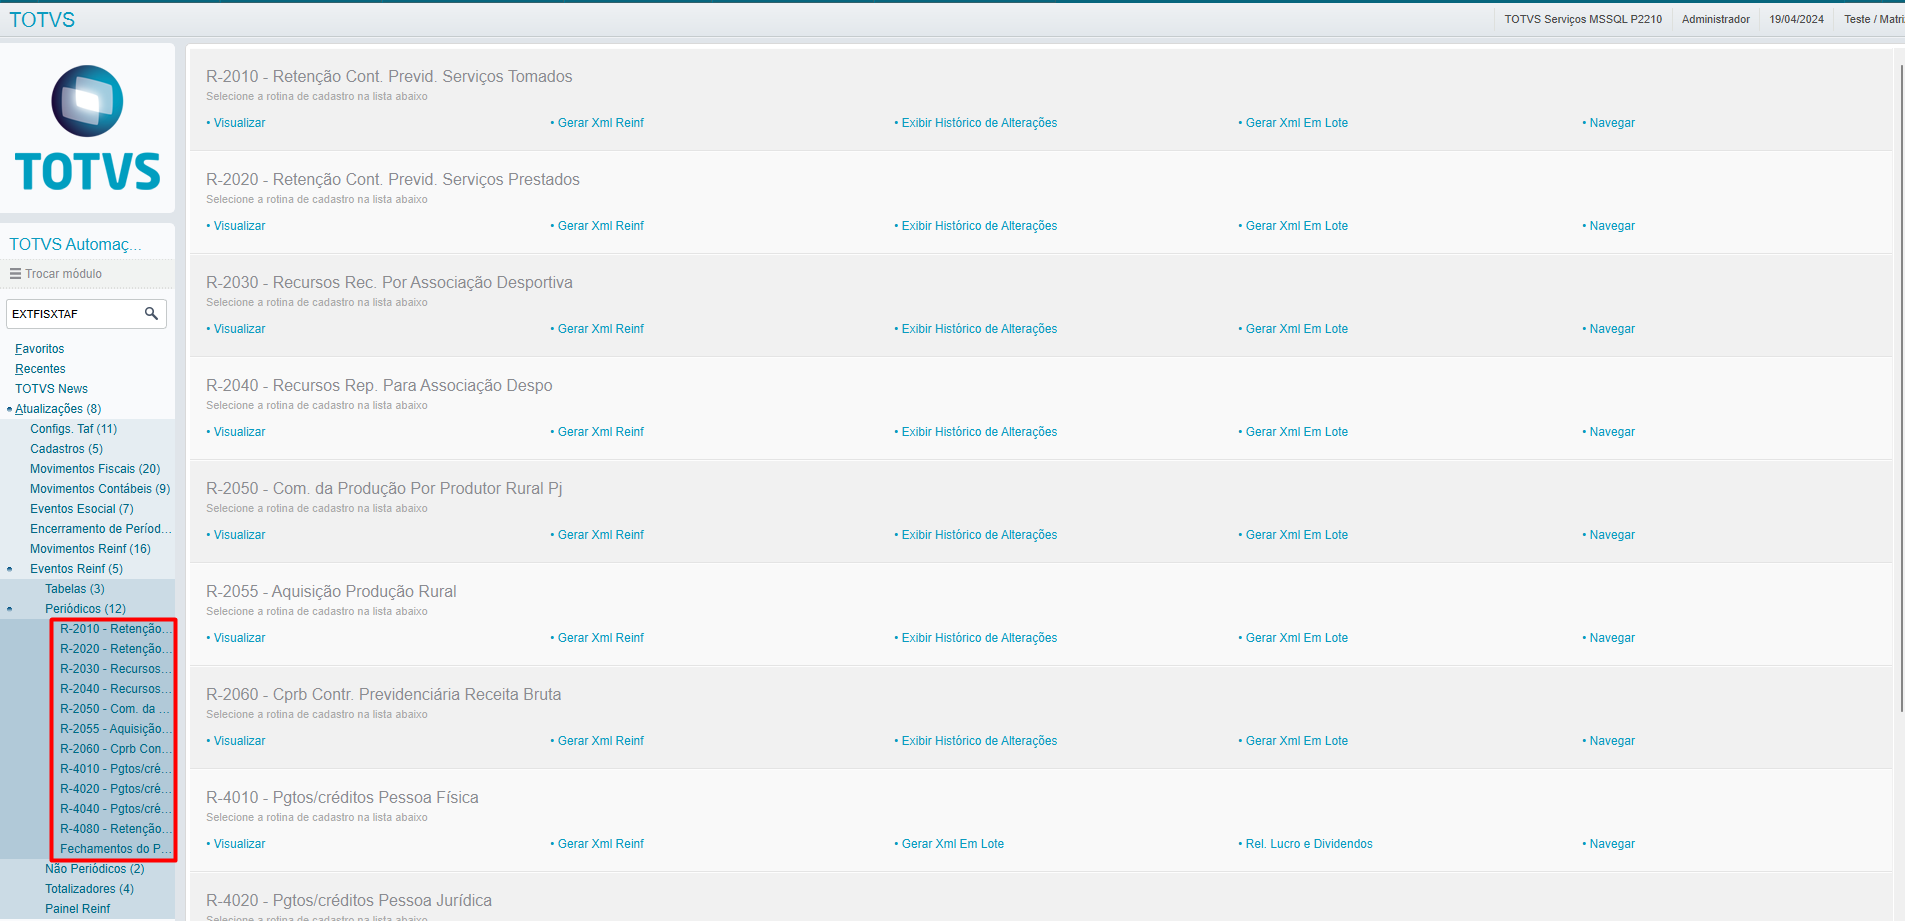Screen dimensions: 1905x921
Task: Open Rel. Lucro e Dividendos link
Action: [x=1309, y=844]
